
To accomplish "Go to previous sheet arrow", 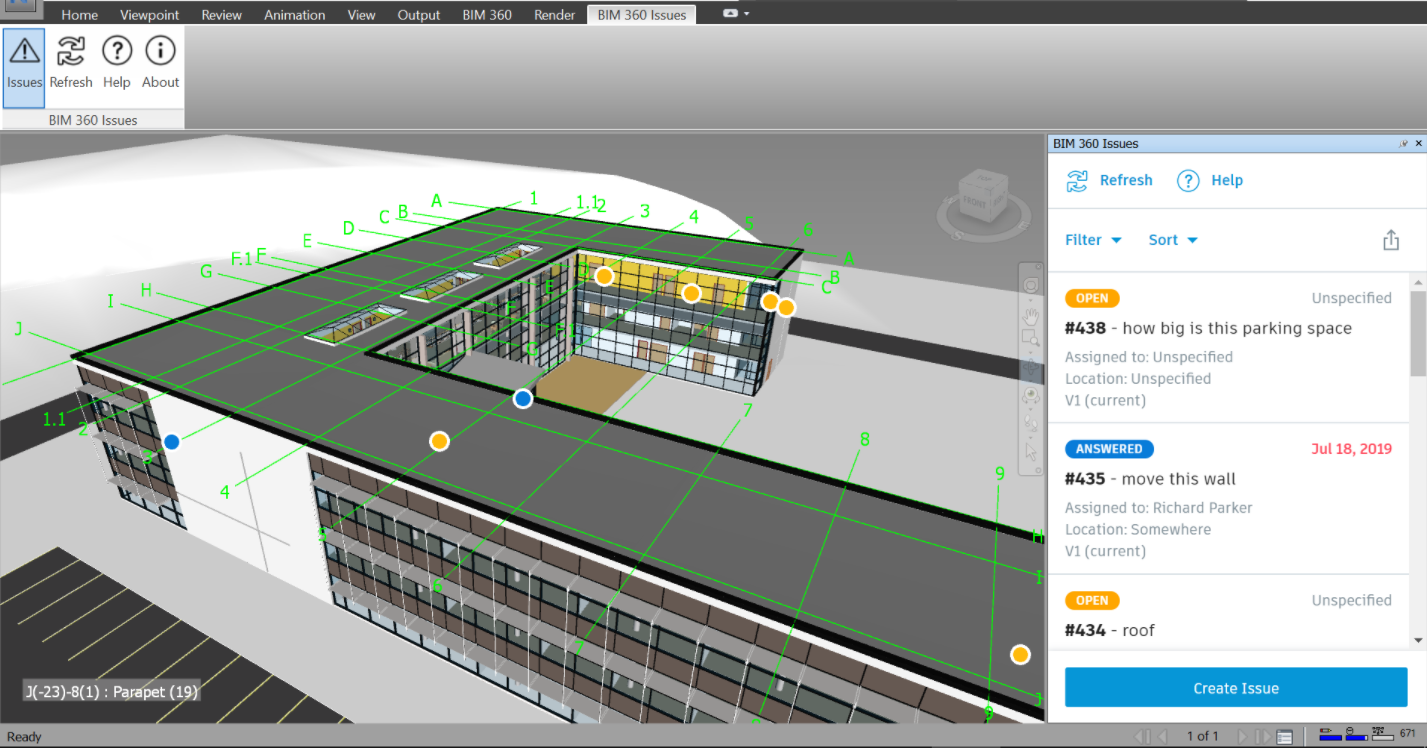I will (x=1162, y=737).
